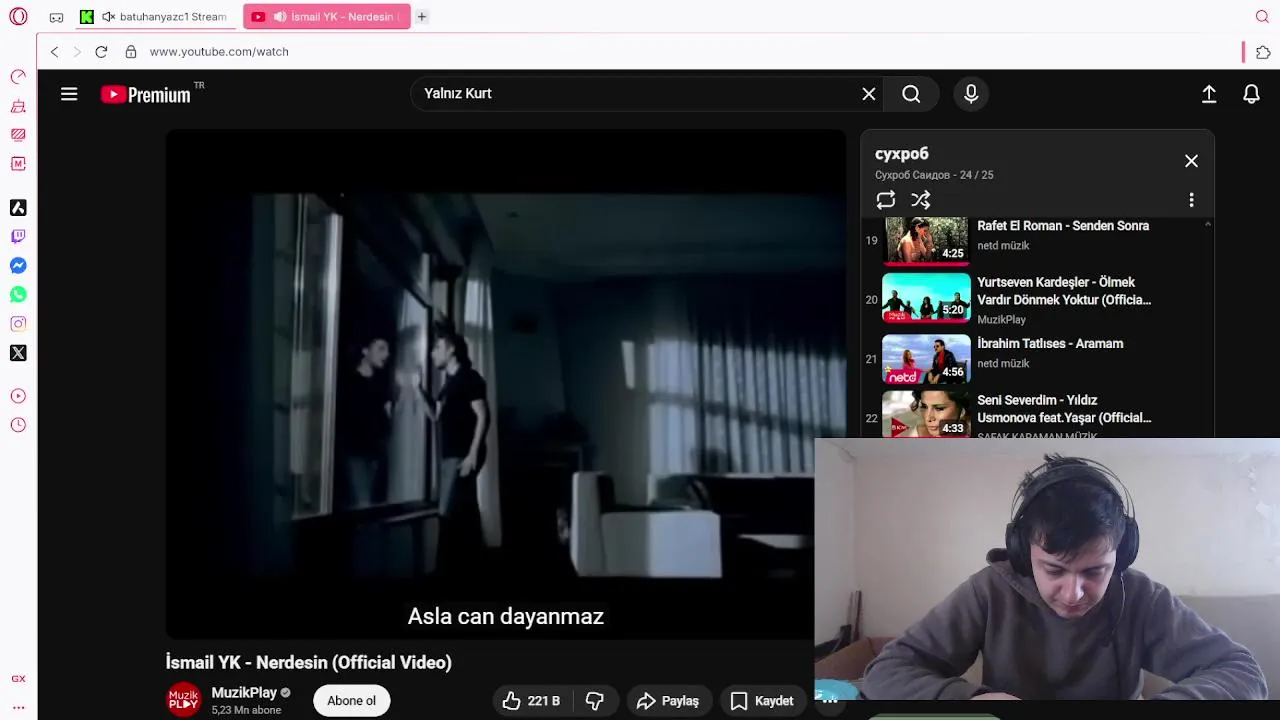Image resolution: width=1280 pixels, height=720 pixels.
Task: Start voice search with microphone
Action: (x=971, y=94)
